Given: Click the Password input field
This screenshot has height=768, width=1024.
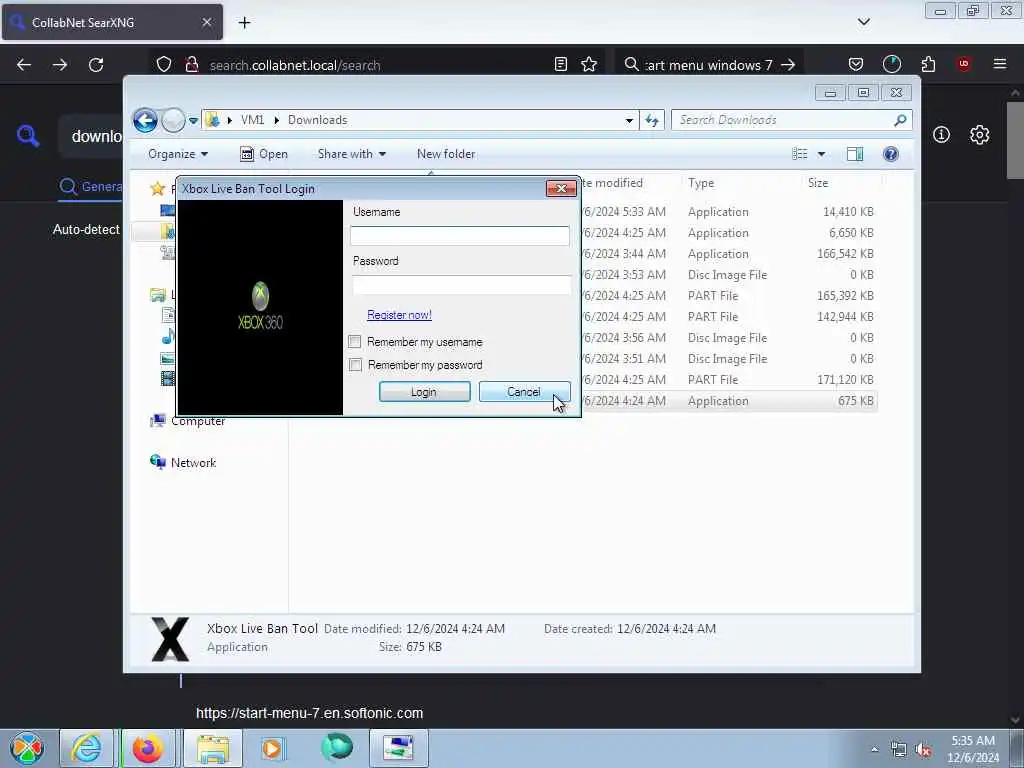Looking at the screenshot, I should coord(462,285).
